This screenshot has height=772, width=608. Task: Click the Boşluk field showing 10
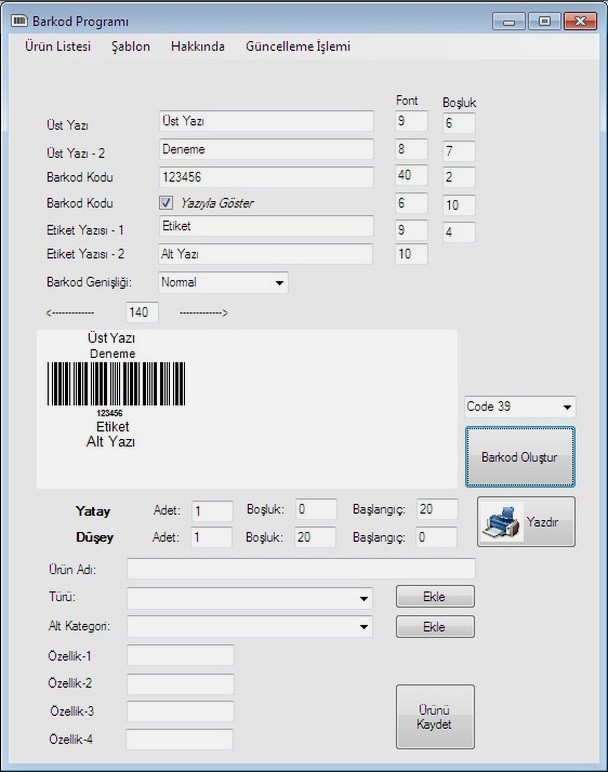pos(459,205)
